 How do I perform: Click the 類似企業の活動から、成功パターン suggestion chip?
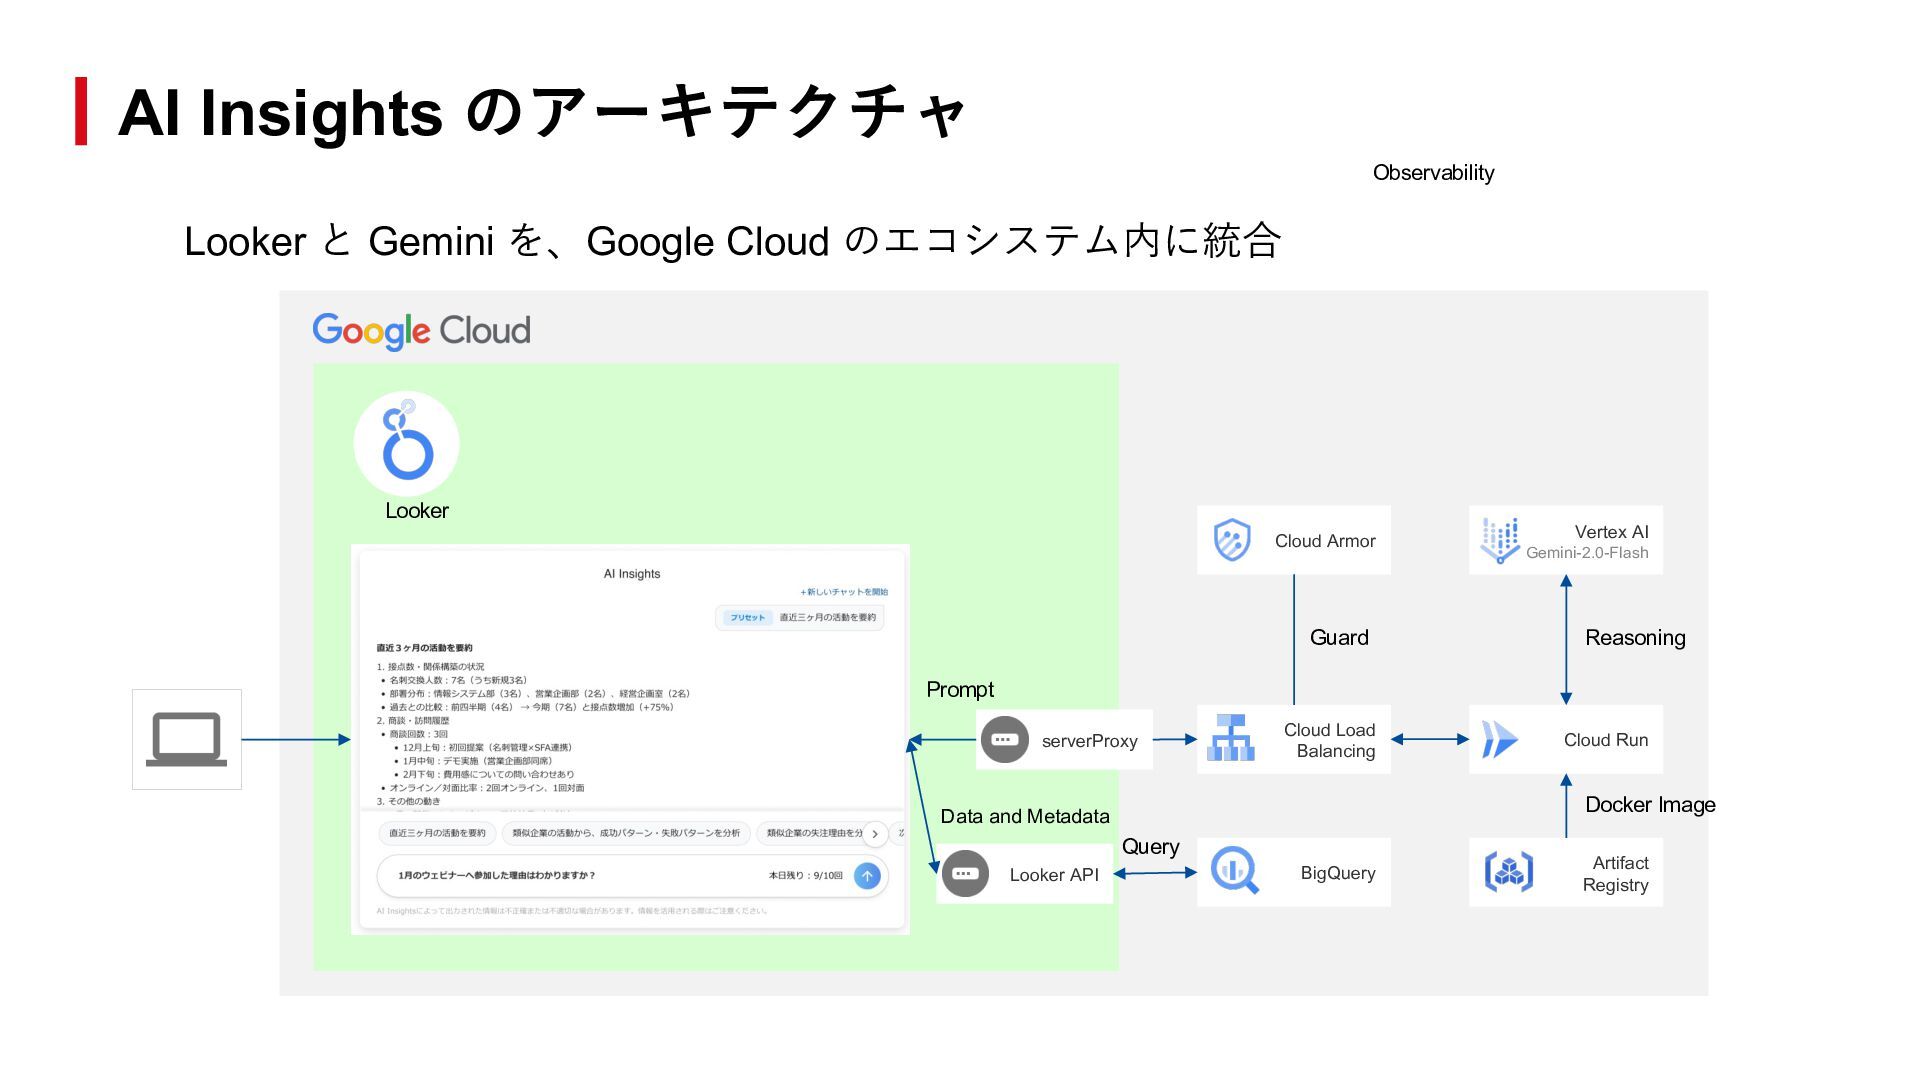pos(626,833)
